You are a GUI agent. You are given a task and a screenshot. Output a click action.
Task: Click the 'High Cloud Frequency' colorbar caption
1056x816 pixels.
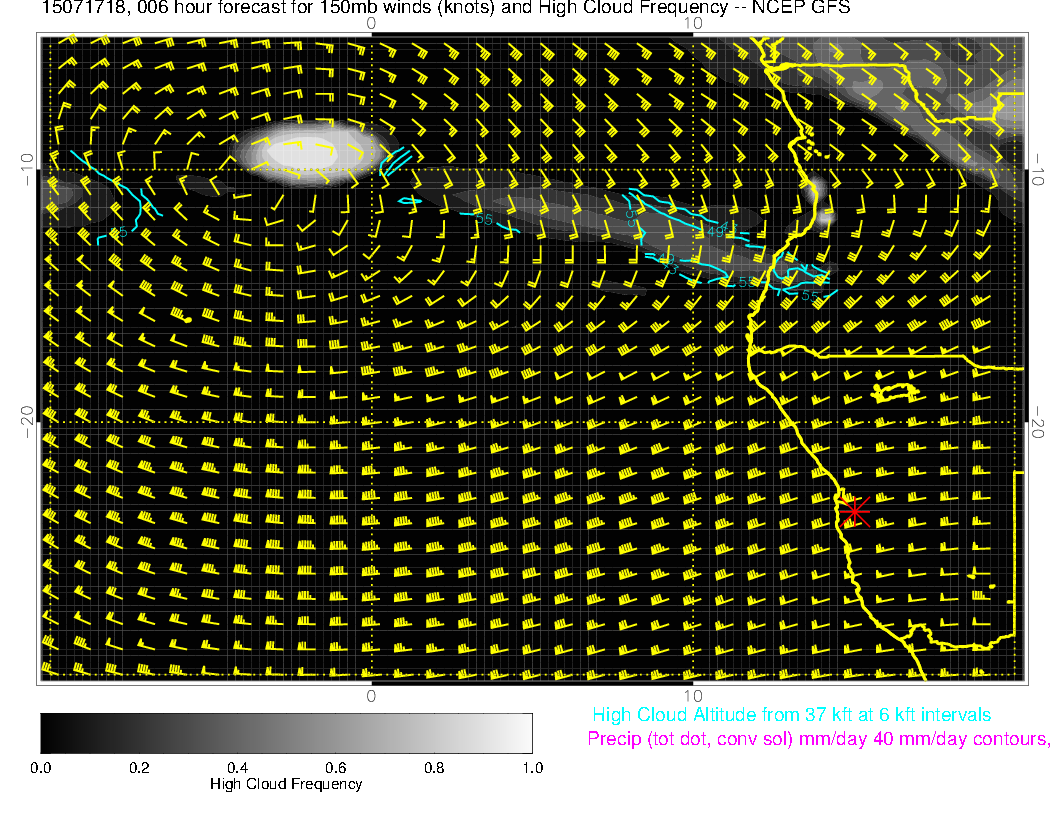tap(286, 784)
